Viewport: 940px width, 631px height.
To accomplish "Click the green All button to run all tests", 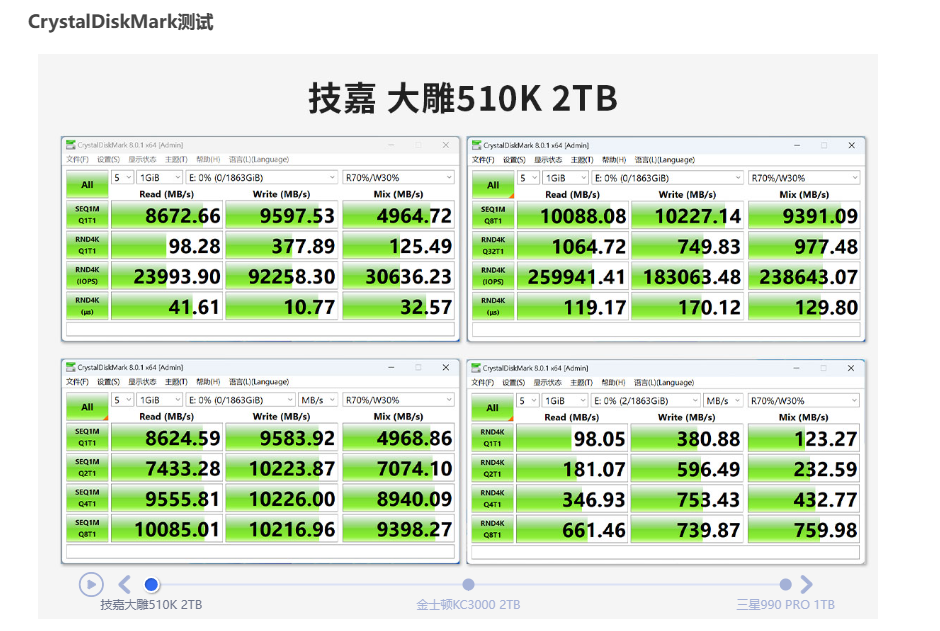I will pyautogui.click(x=87, y=185).
